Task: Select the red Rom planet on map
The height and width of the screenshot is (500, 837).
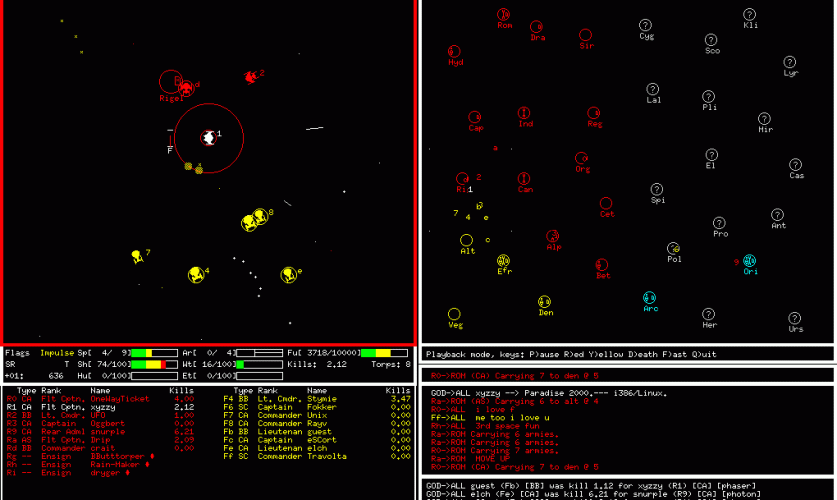Action: coord(504,15)
